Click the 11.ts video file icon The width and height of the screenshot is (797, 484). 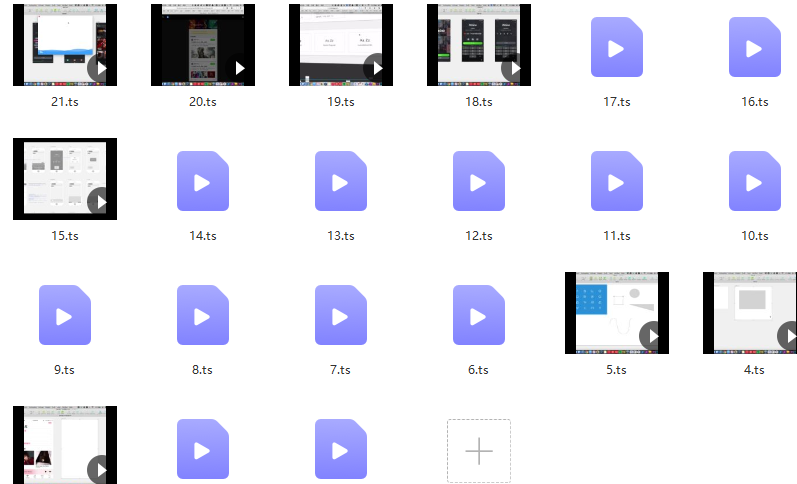(617, 181)
